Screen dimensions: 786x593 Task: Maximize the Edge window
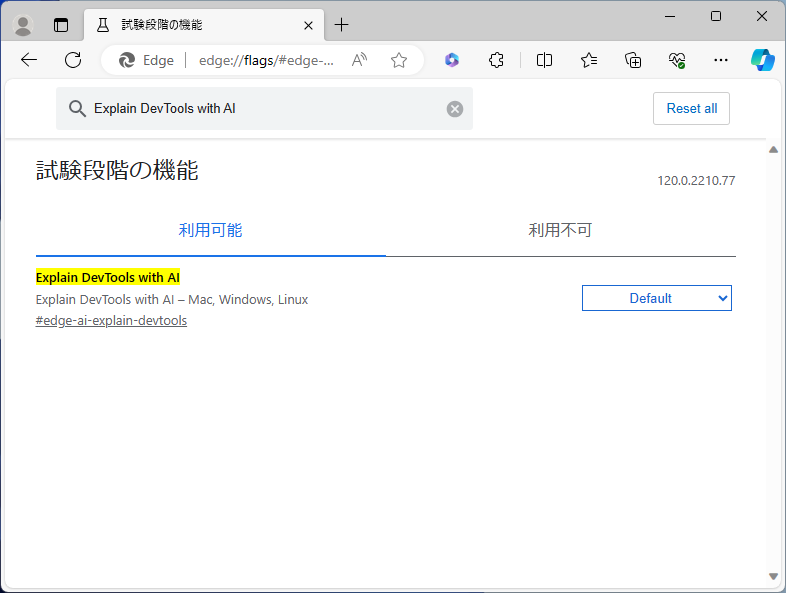716,17
